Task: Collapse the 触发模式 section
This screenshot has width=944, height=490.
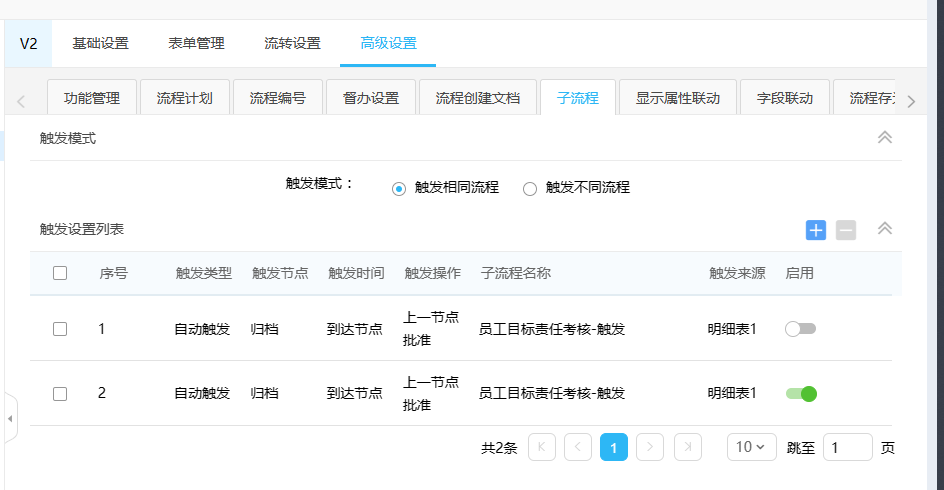Action: tap(884, 138)
